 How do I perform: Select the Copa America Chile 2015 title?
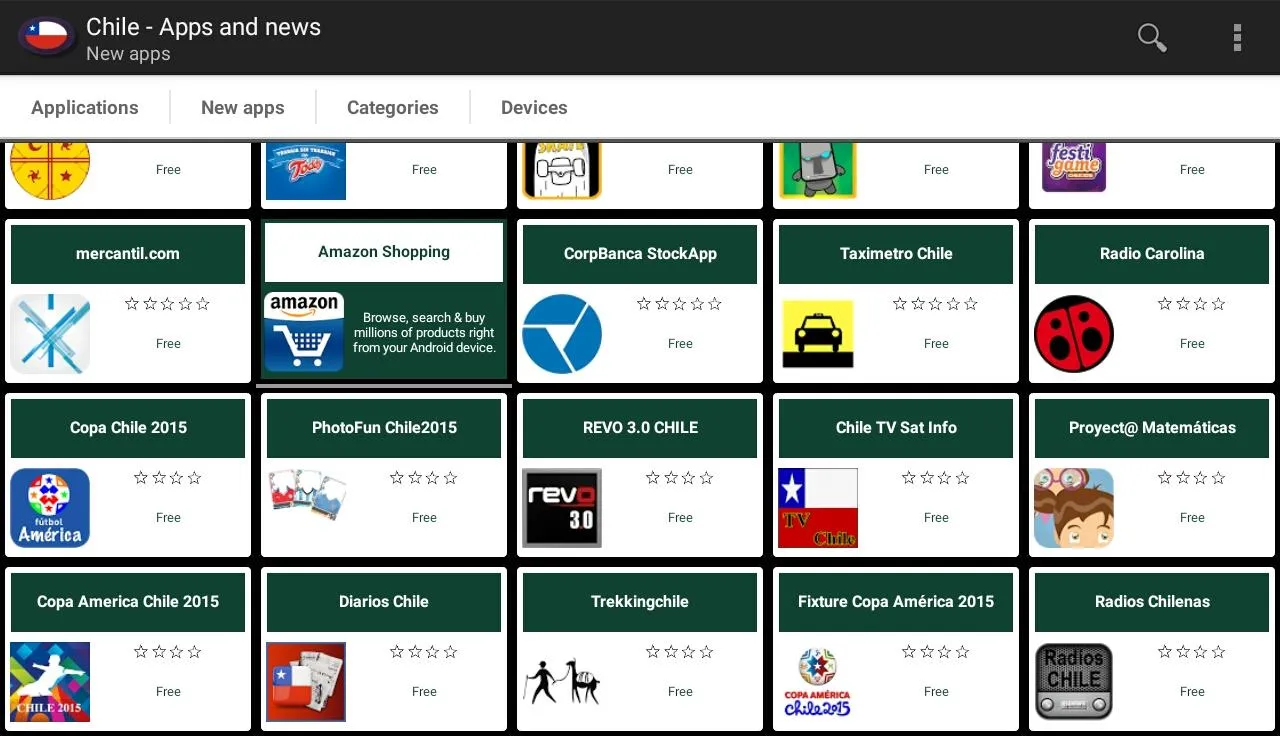click(x=128, y=602)
